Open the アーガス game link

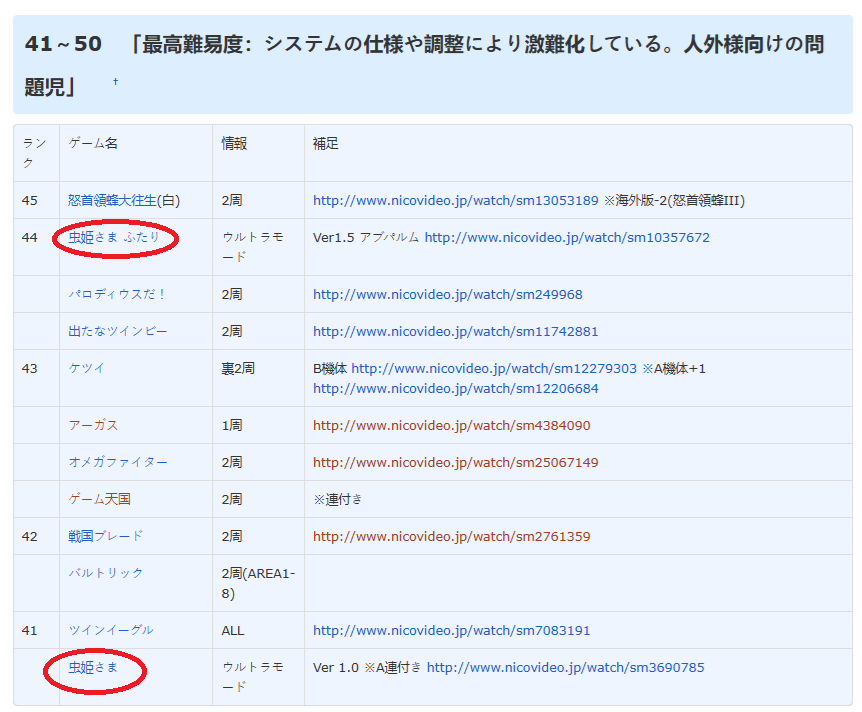click(93, 426)
